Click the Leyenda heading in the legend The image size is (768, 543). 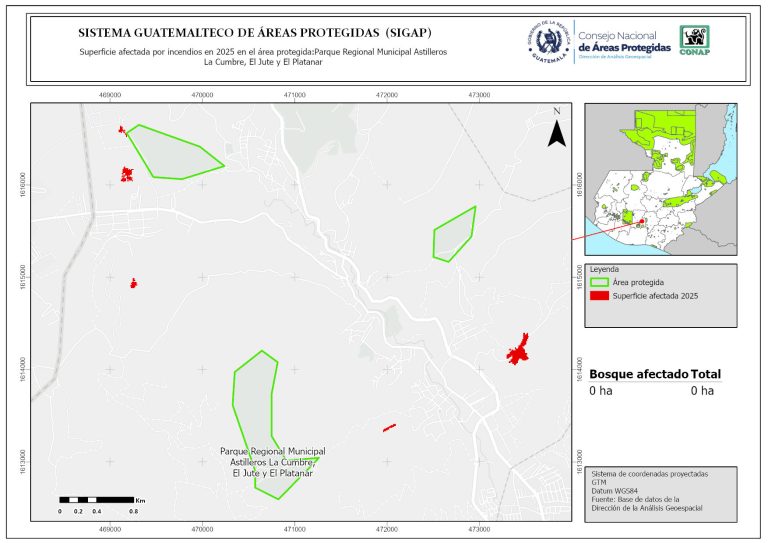click(606, 269)
